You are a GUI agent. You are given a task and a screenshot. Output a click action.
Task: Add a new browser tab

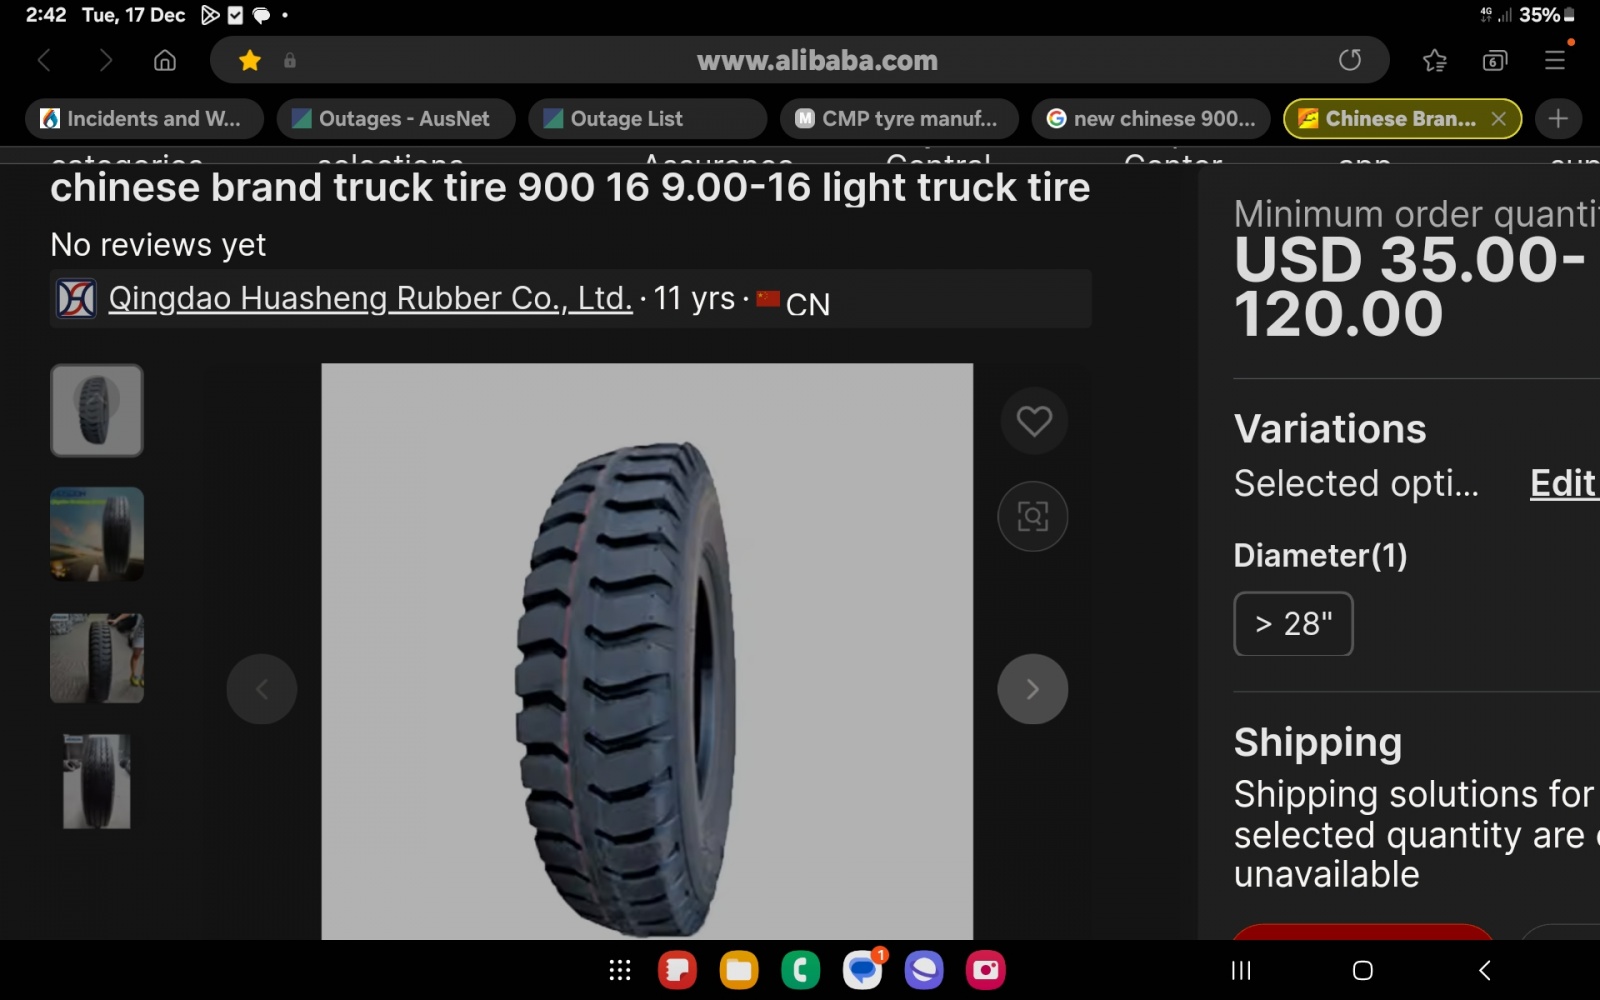tap(1558, 119)
